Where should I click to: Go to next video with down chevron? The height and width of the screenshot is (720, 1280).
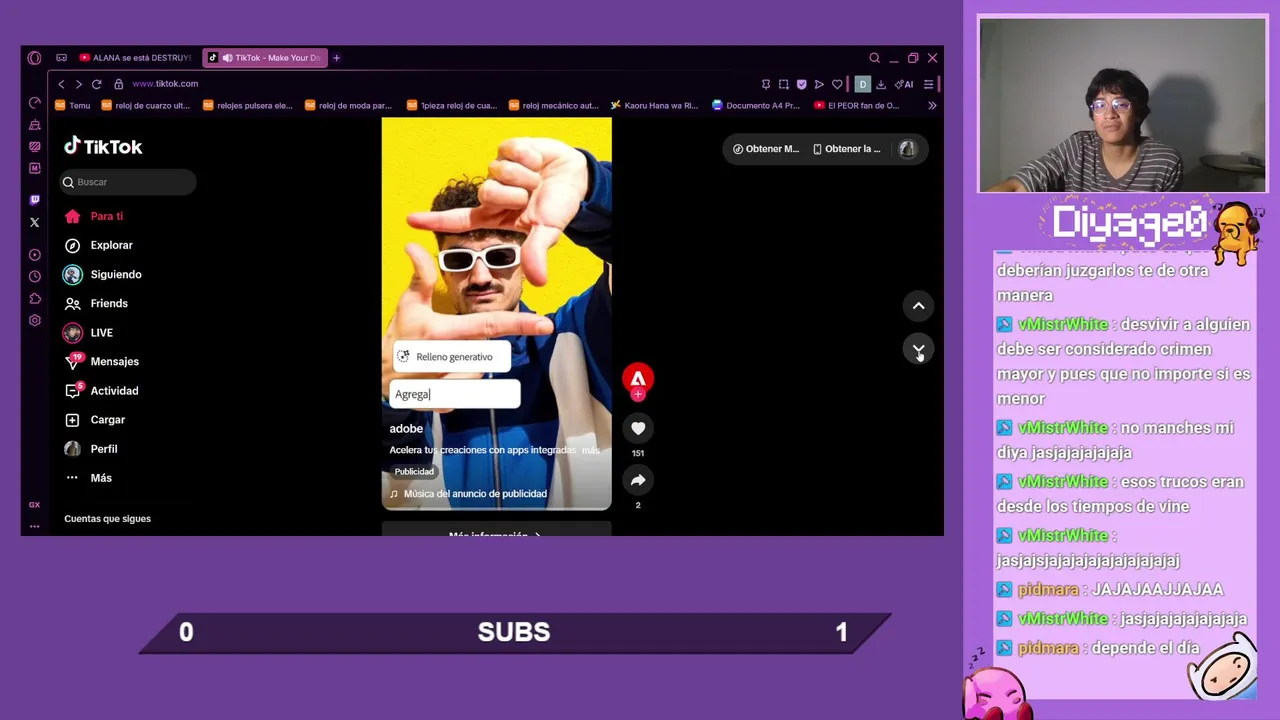coord(918,349)
